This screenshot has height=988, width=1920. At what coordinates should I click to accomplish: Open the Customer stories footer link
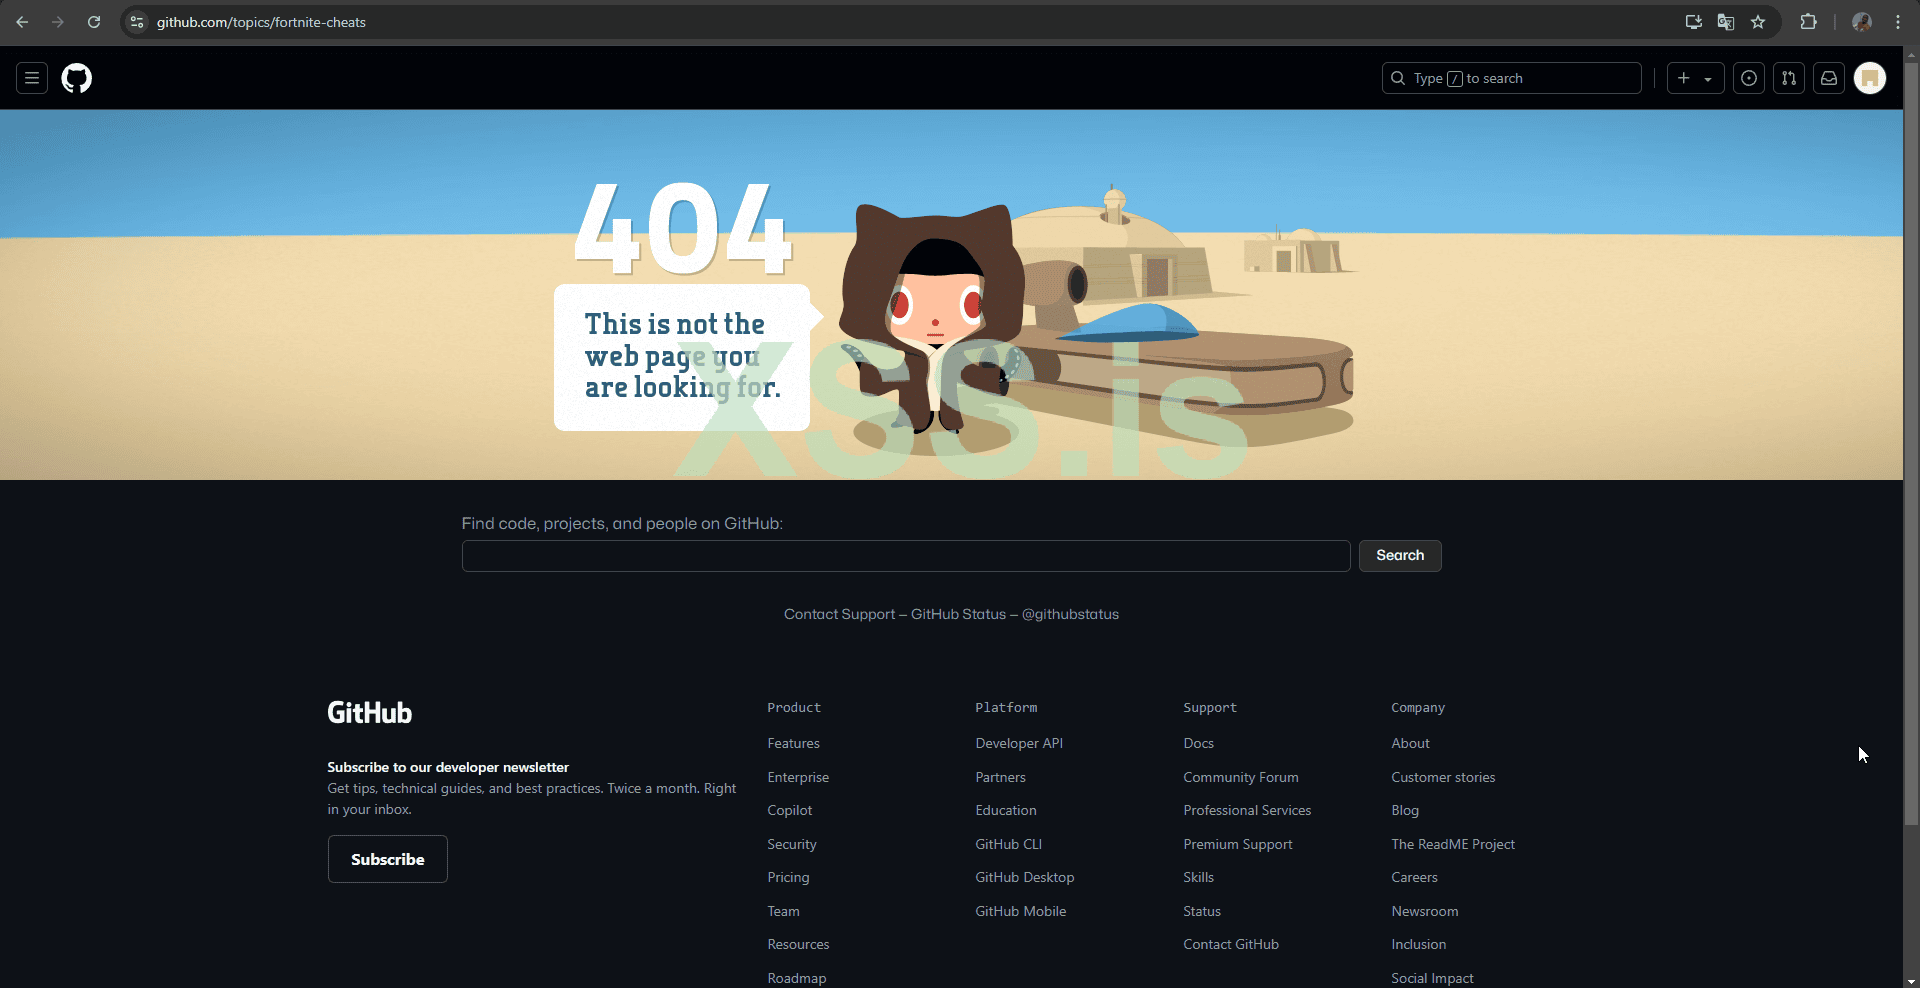click(x=1443, y=777)
